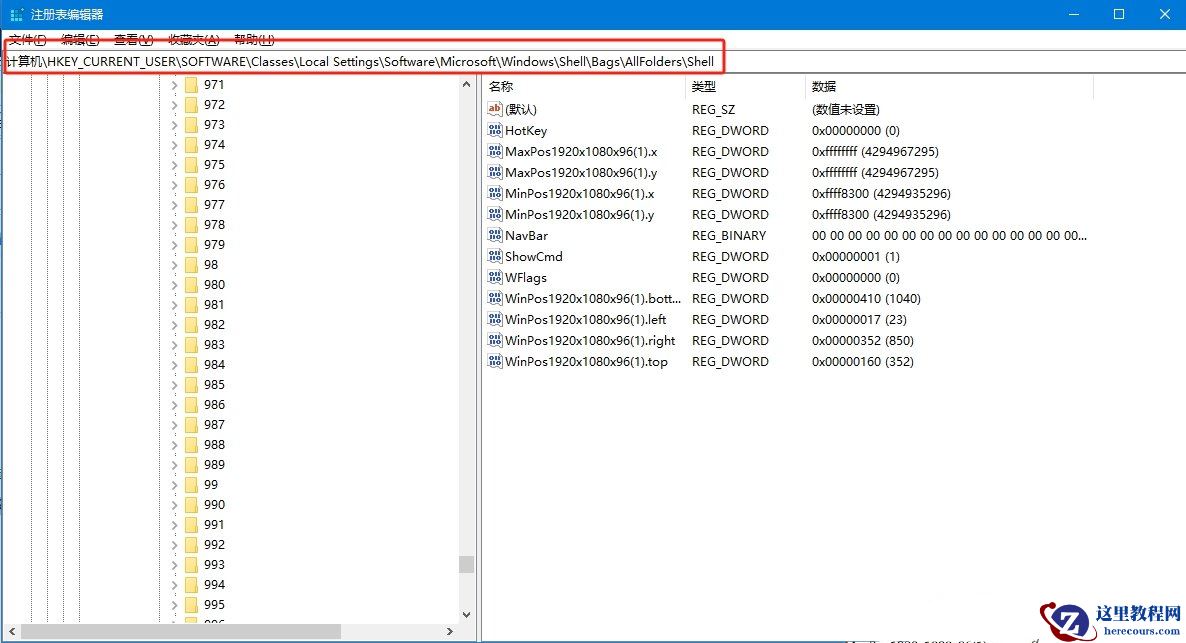Click the REG_SZ icon beside (默认)
Viewport: 1186px width, 643px height.
[495, 109]
